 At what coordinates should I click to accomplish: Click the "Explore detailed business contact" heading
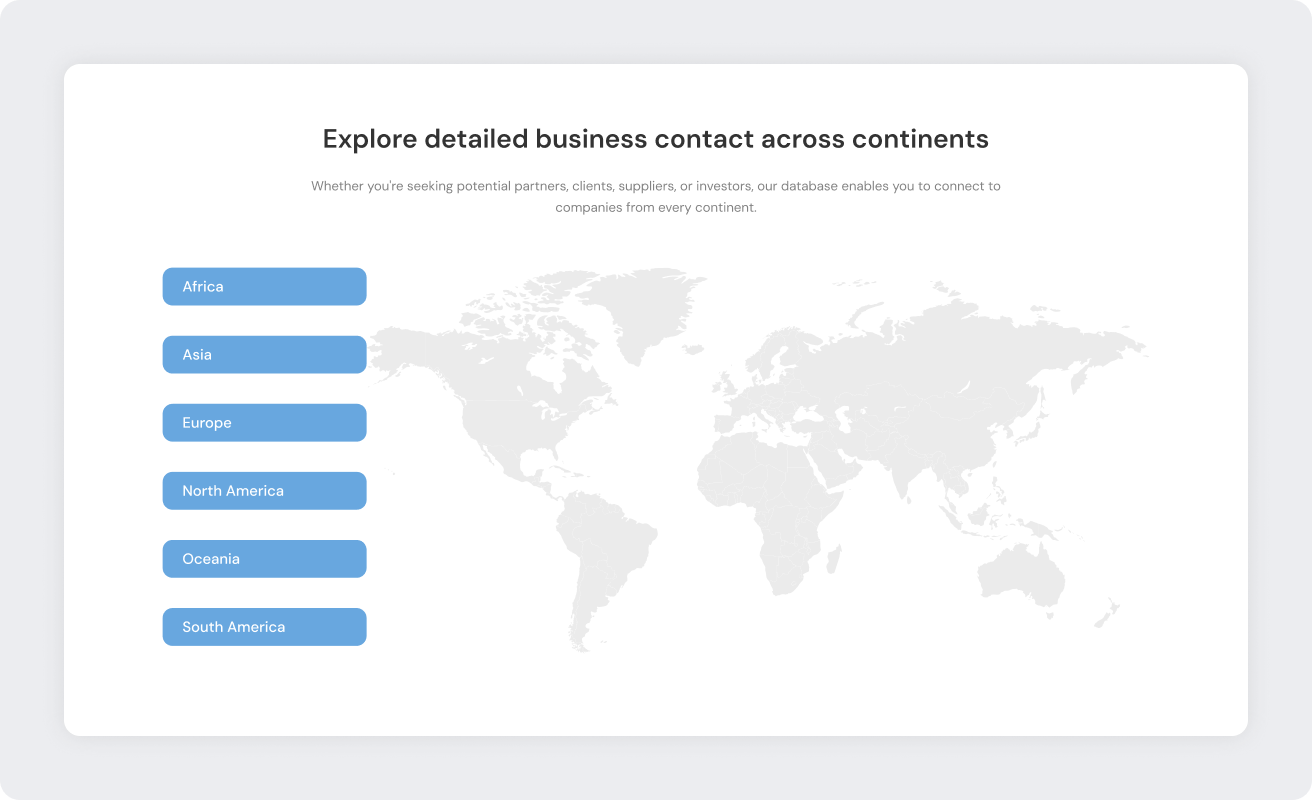[655, 139]
